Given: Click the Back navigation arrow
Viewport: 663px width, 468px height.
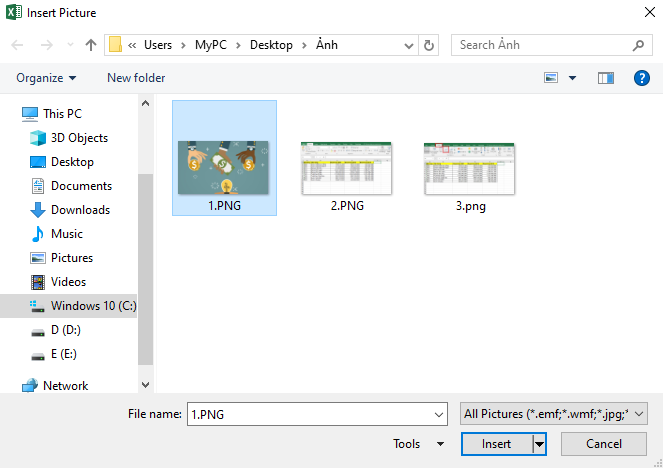Looking at the screenshot, I should (17, 45).
